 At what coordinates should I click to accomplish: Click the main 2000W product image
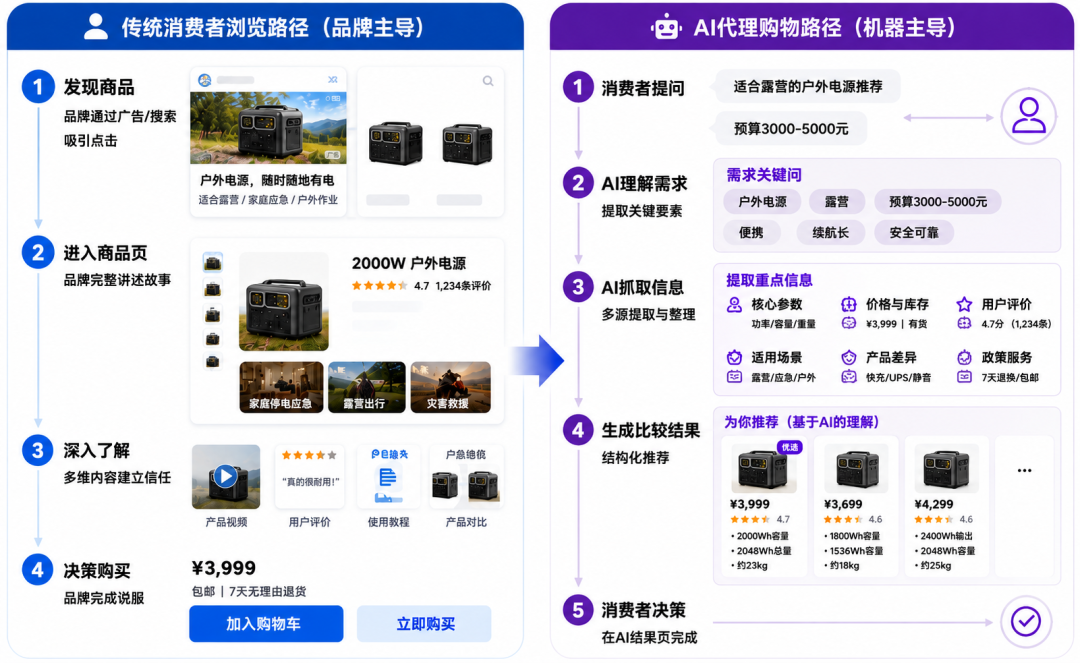[x=284, y=302]
